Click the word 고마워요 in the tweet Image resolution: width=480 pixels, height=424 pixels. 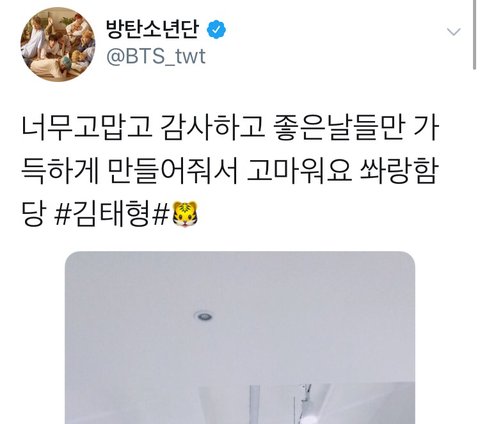coord(299,171)
